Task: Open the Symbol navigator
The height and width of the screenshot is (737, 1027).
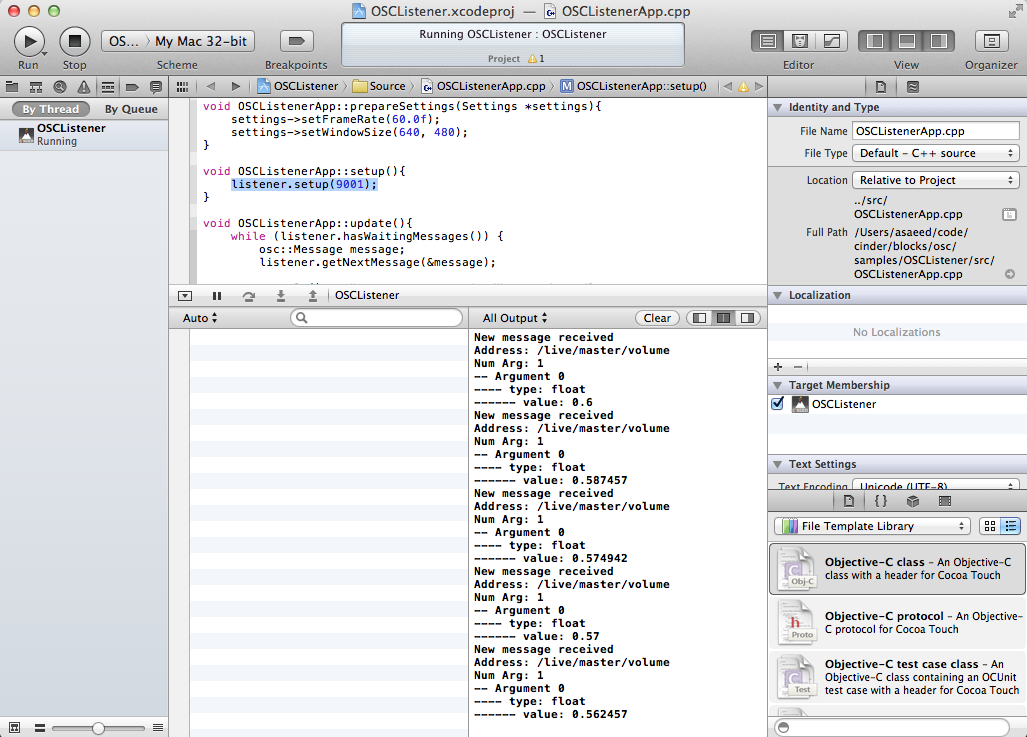Action: point(36,86)
